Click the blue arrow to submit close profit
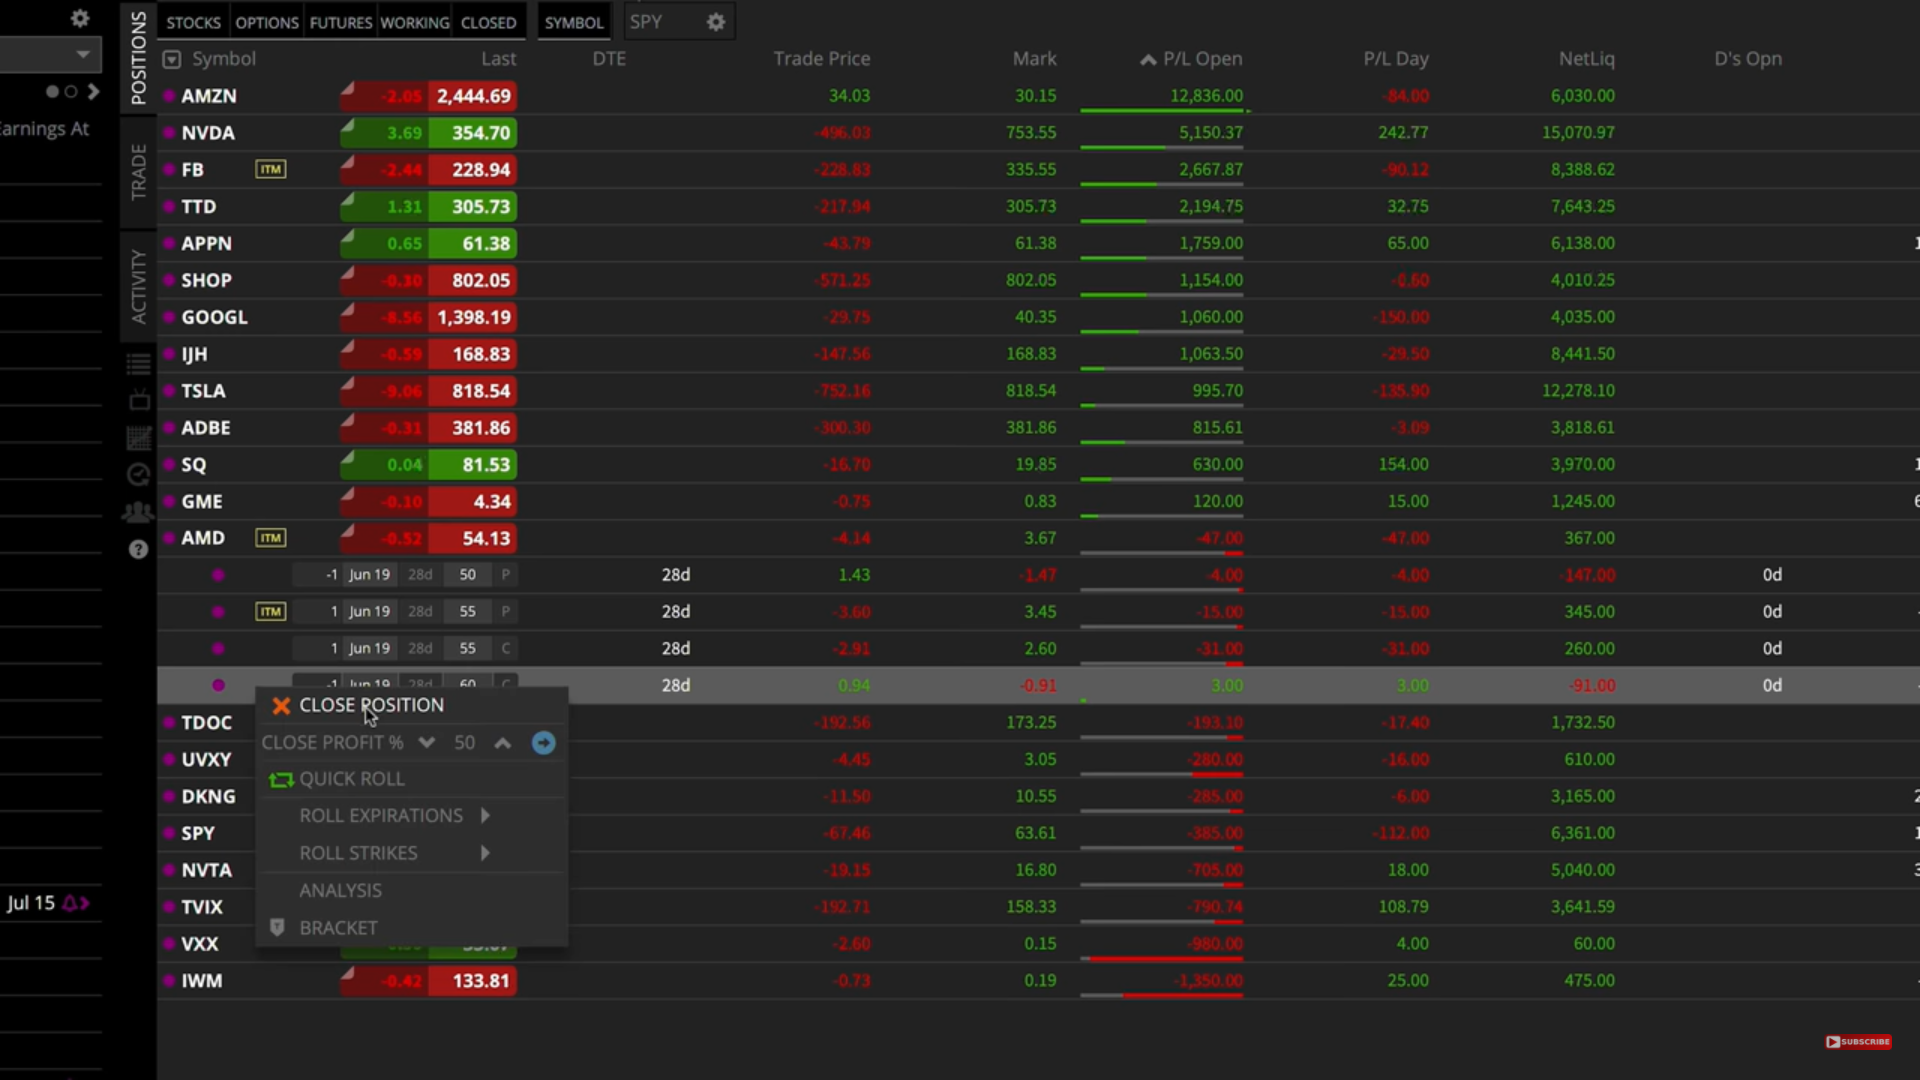This screenshot has height=1080, width=1920. point(543,743)
